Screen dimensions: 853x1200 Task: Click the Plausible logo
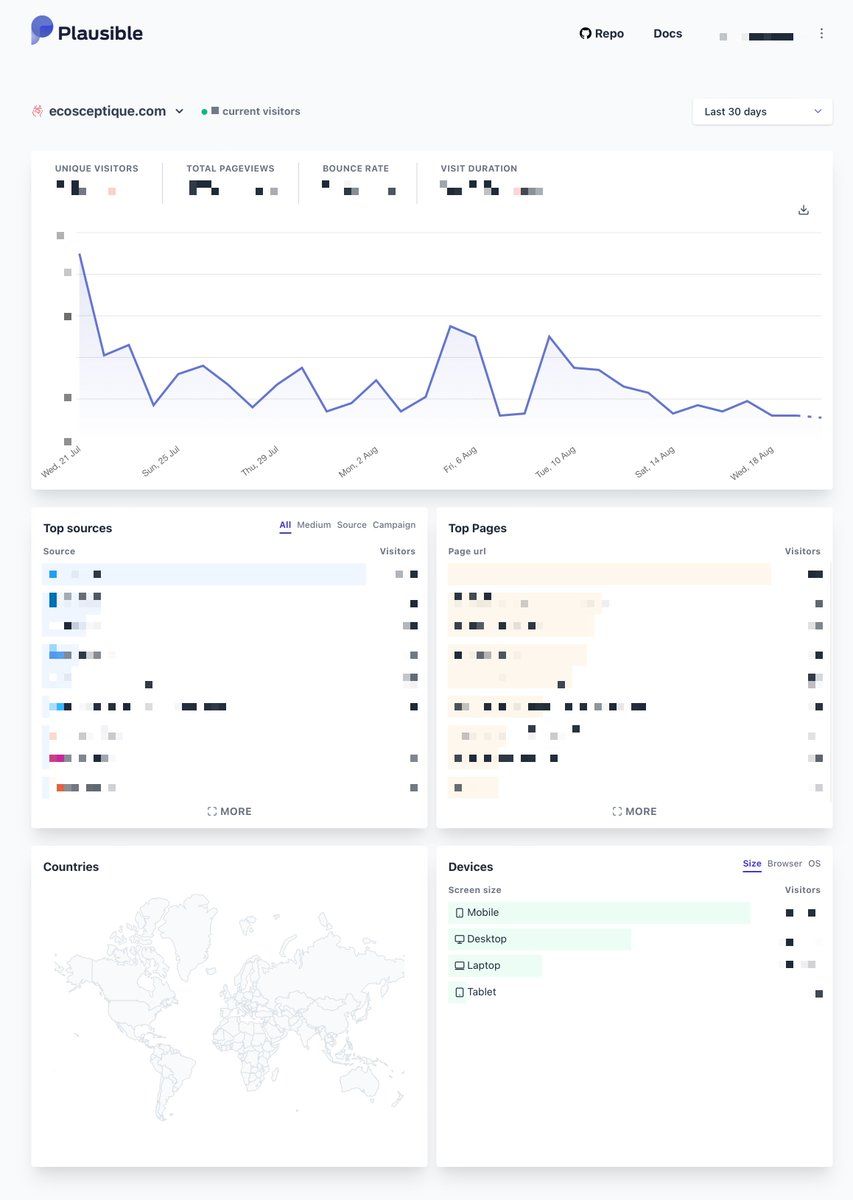click(x=87, y=32)
